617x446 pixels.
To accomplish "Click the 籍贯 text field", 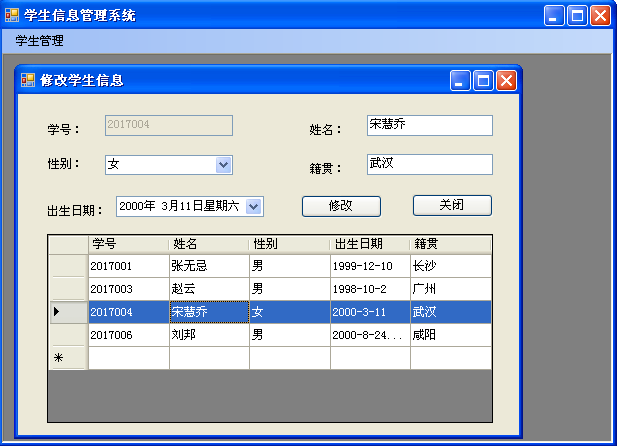I will 429,164.
